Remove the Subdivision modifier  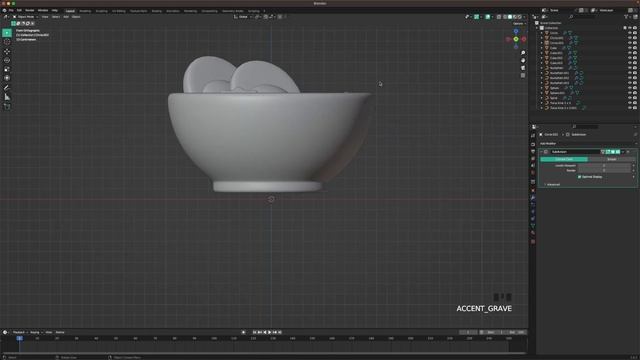coord(628,152)
